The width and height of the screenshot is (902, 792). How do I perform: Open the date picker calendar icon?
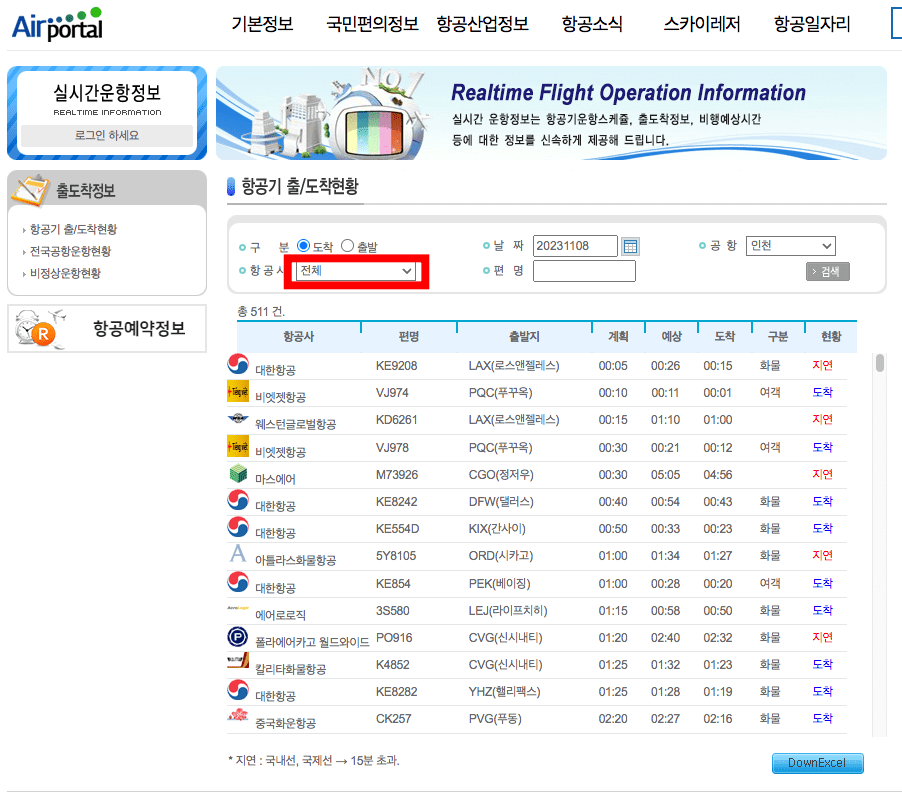(x=630, y=246)
